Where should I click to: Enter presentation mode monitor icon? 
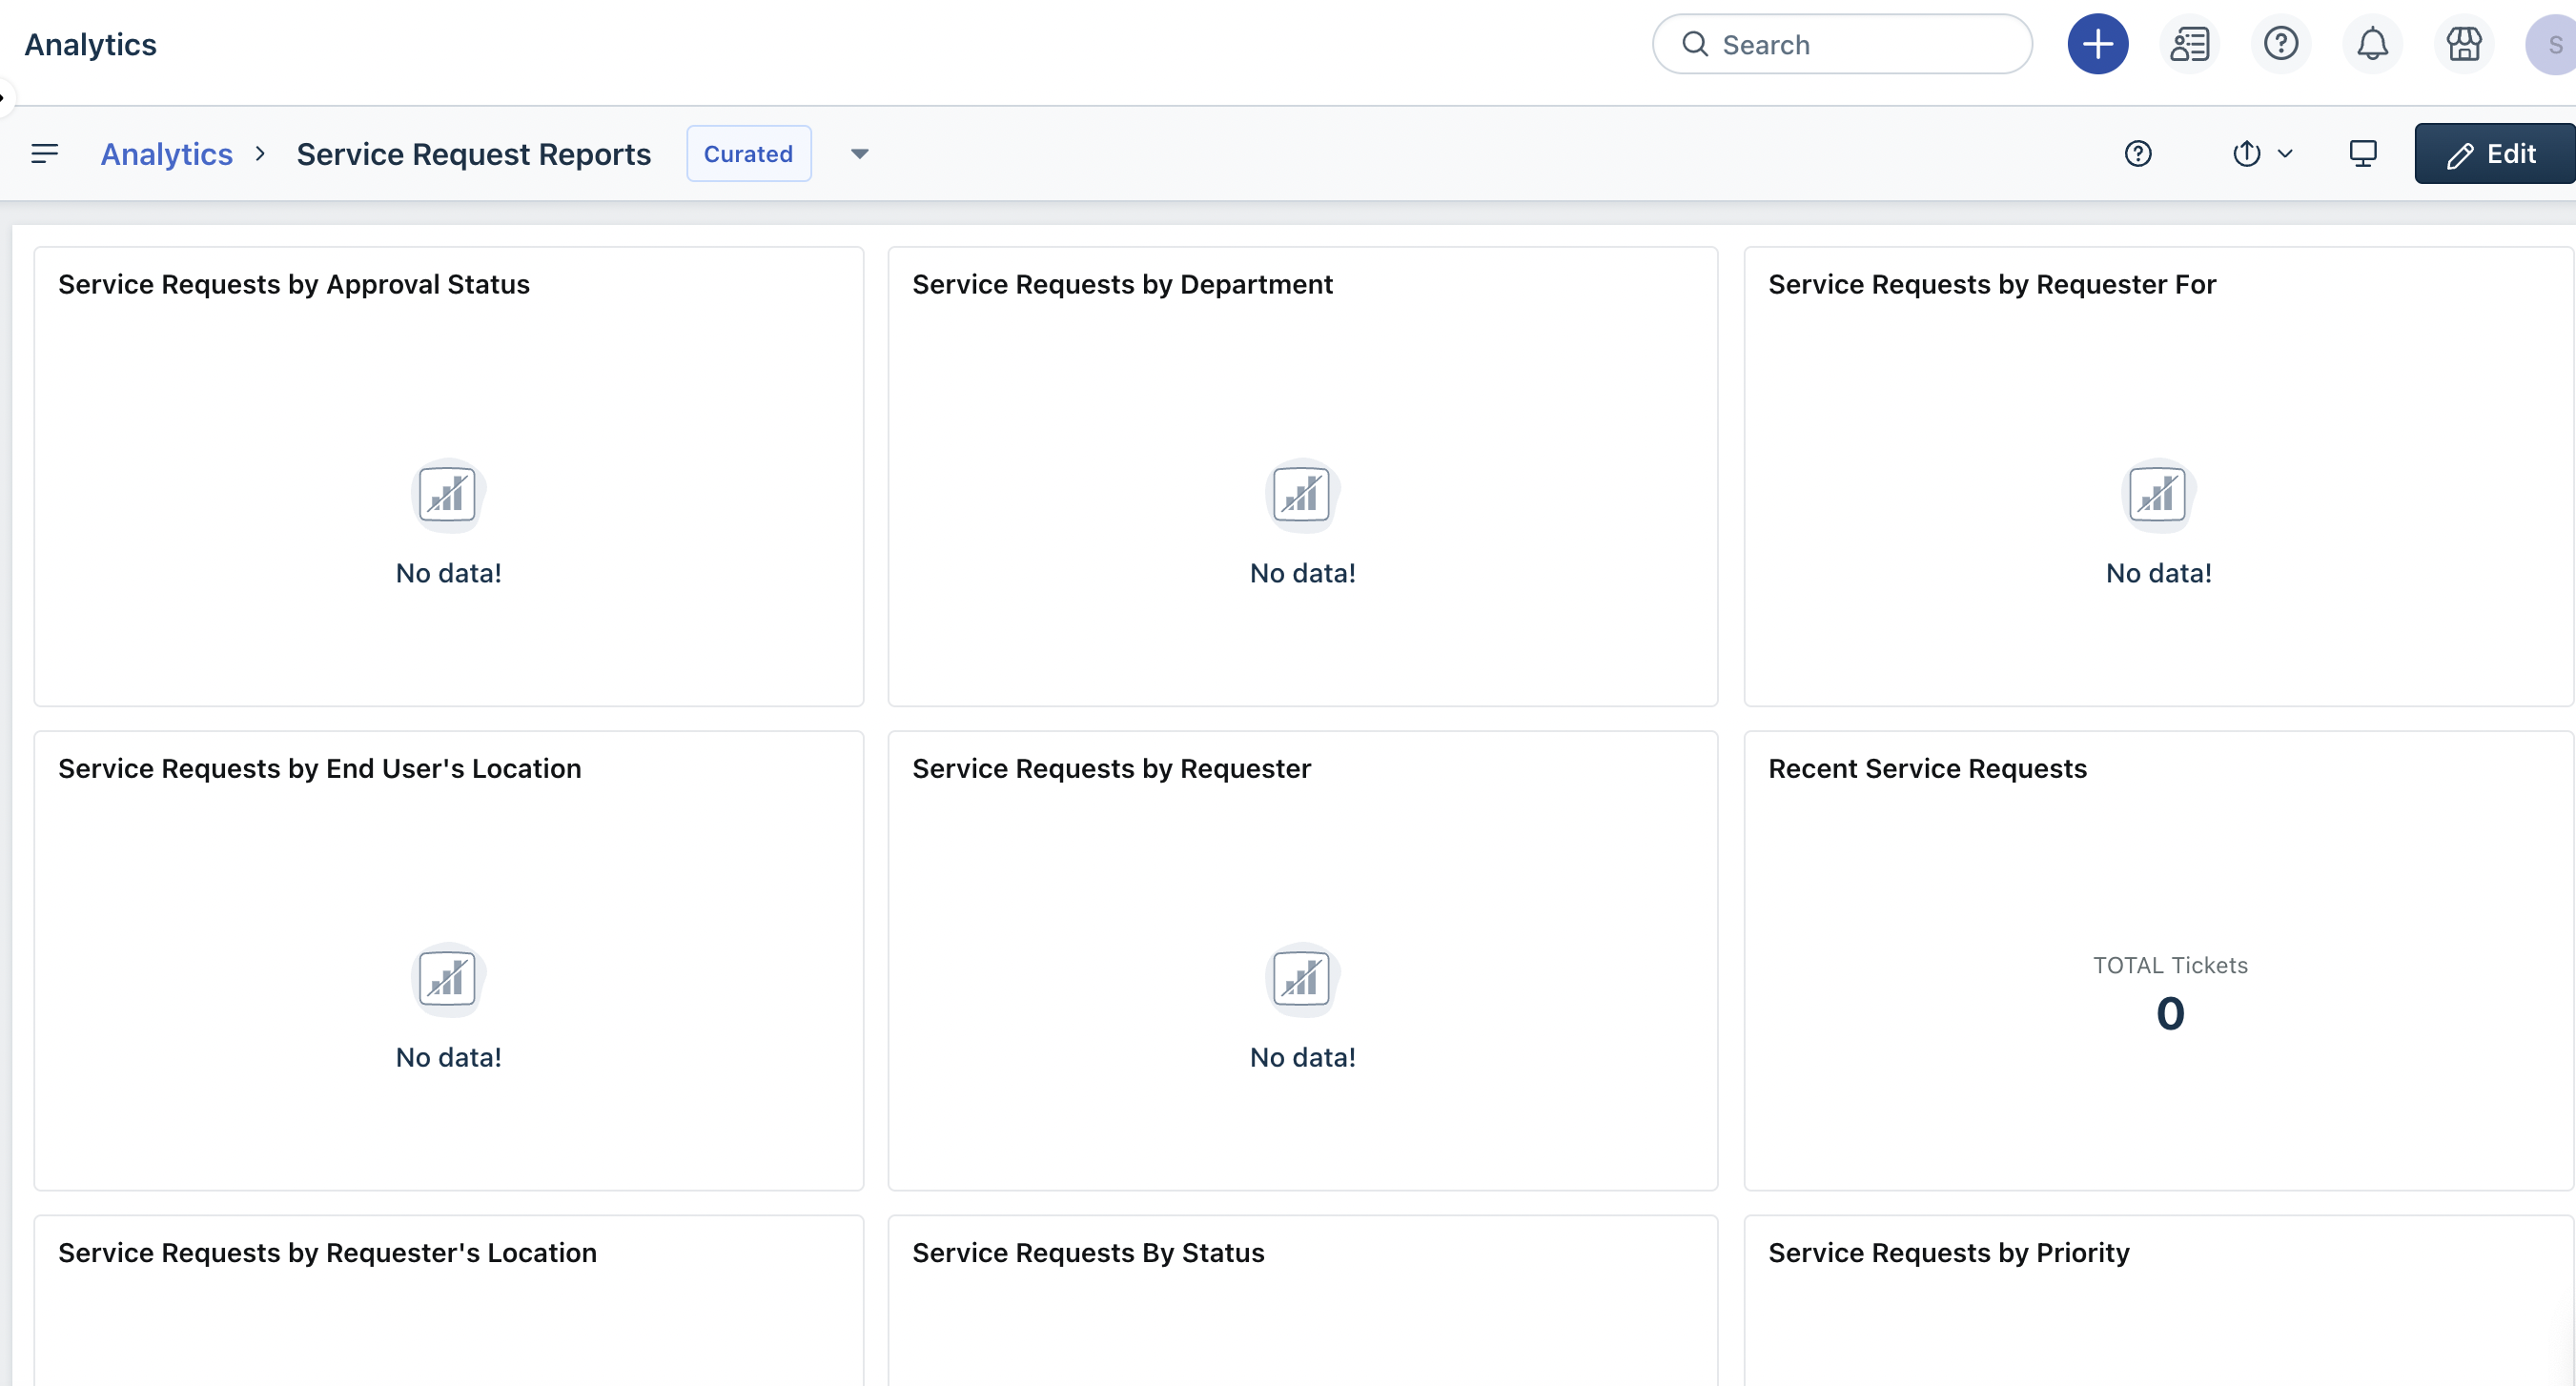click(x=2362, y=153)
